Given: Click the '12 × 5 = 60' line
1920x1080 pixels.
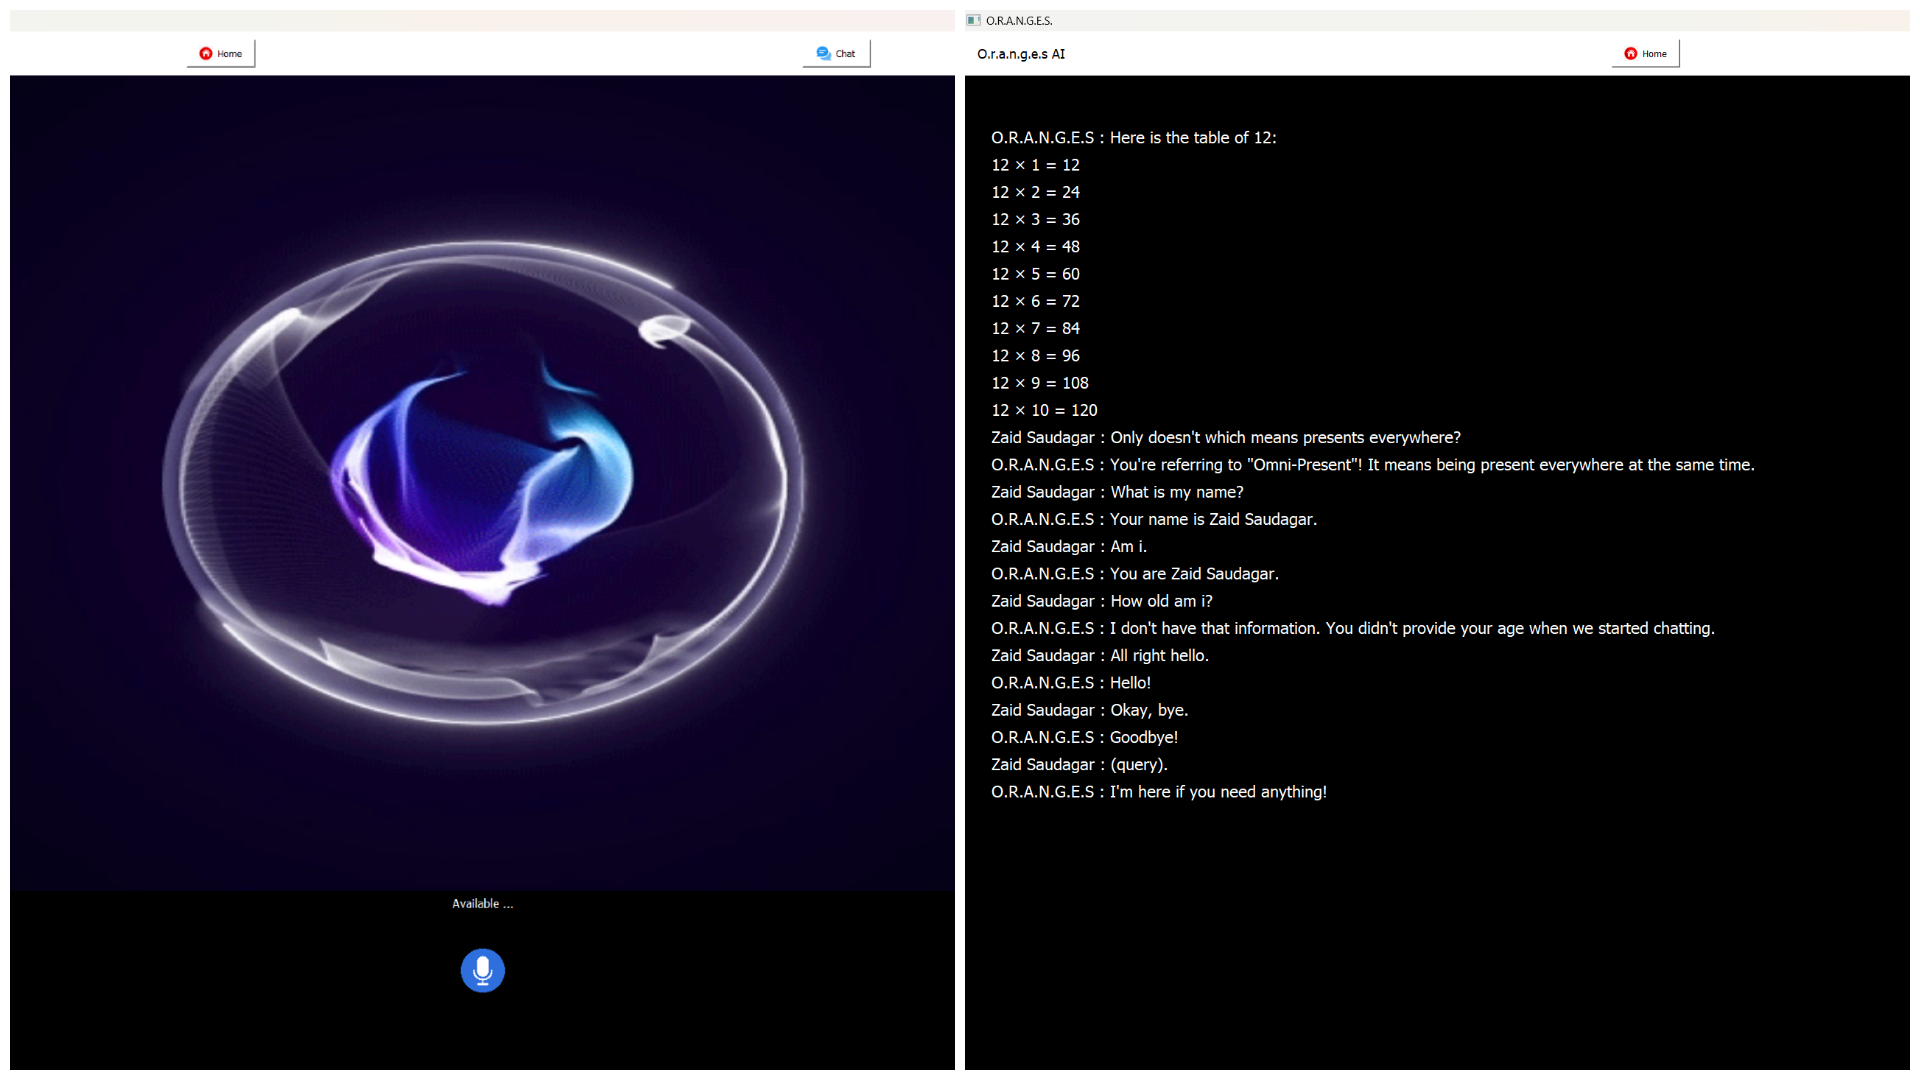Looking at the screenshot, I should click(1035, 274).
